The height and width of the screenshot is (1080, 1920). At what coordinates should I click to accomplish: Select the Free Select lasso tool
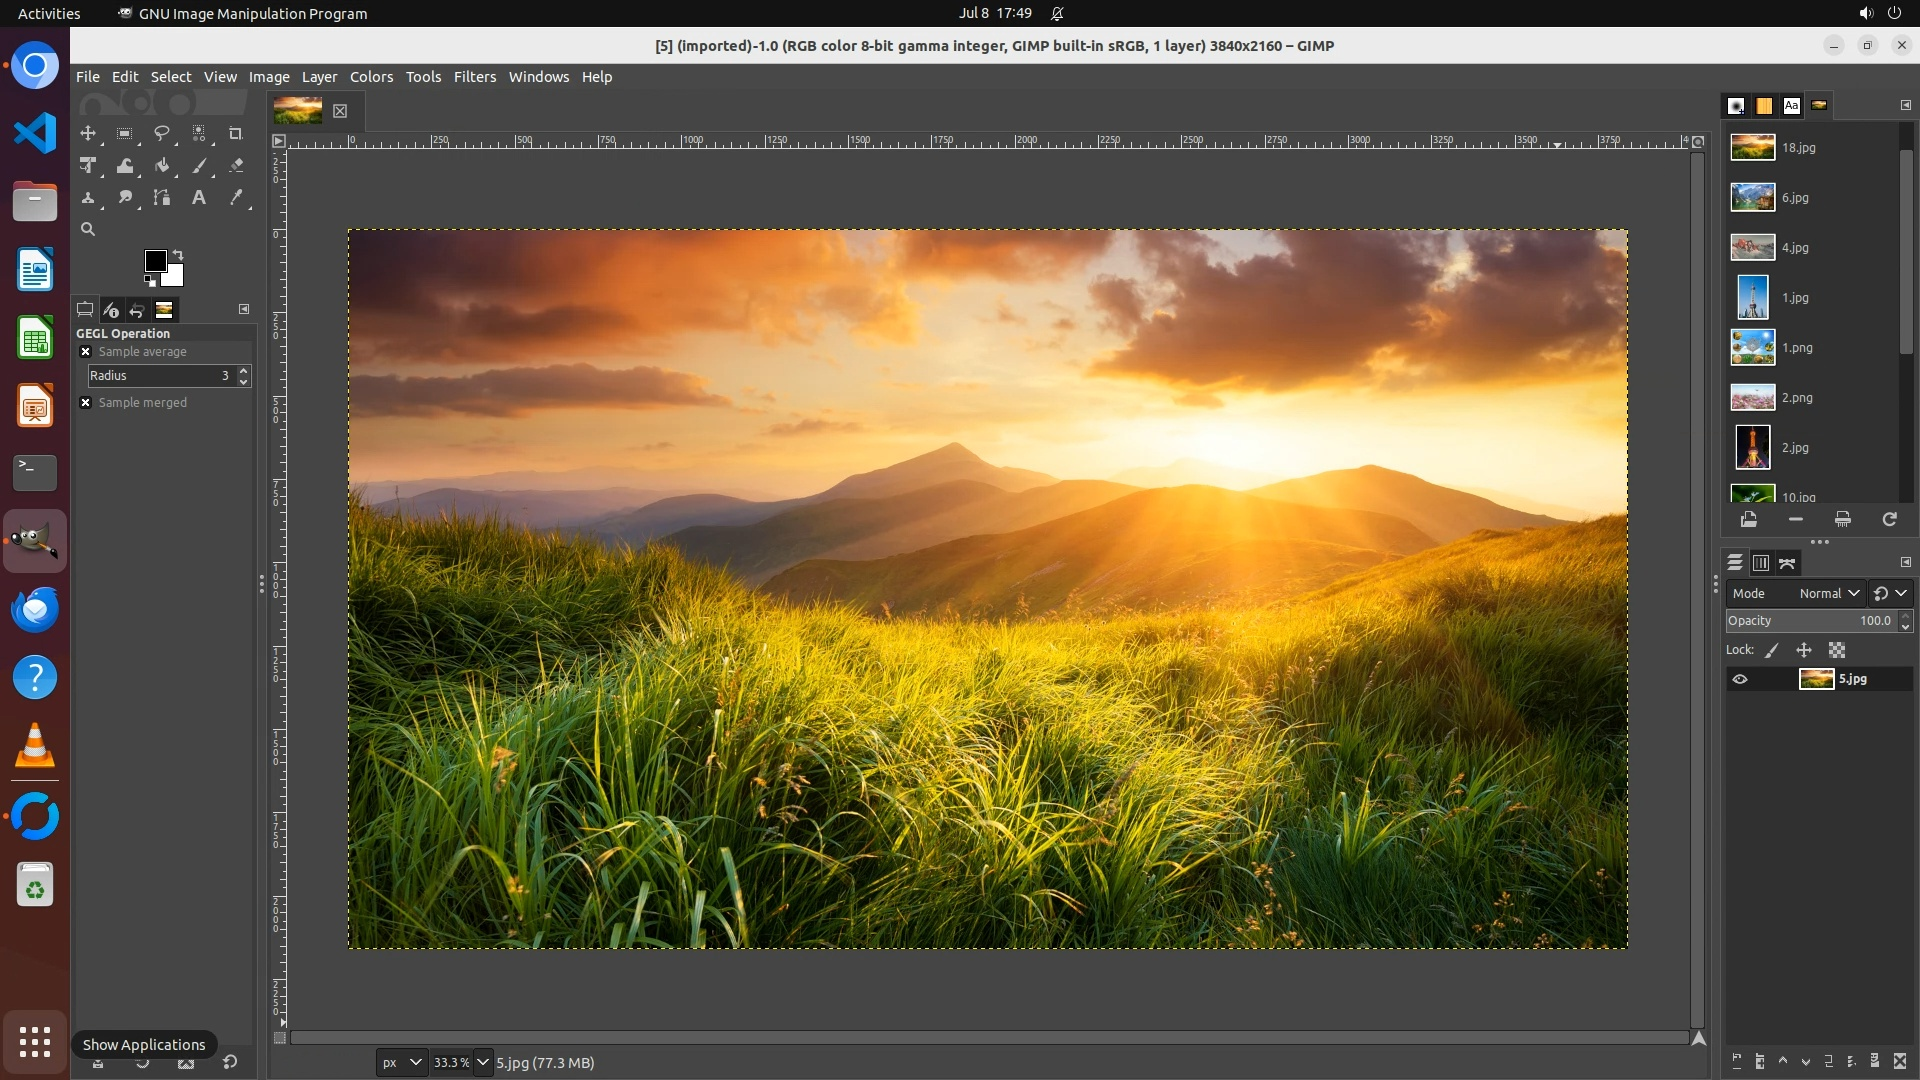click(x=161, y=133)
